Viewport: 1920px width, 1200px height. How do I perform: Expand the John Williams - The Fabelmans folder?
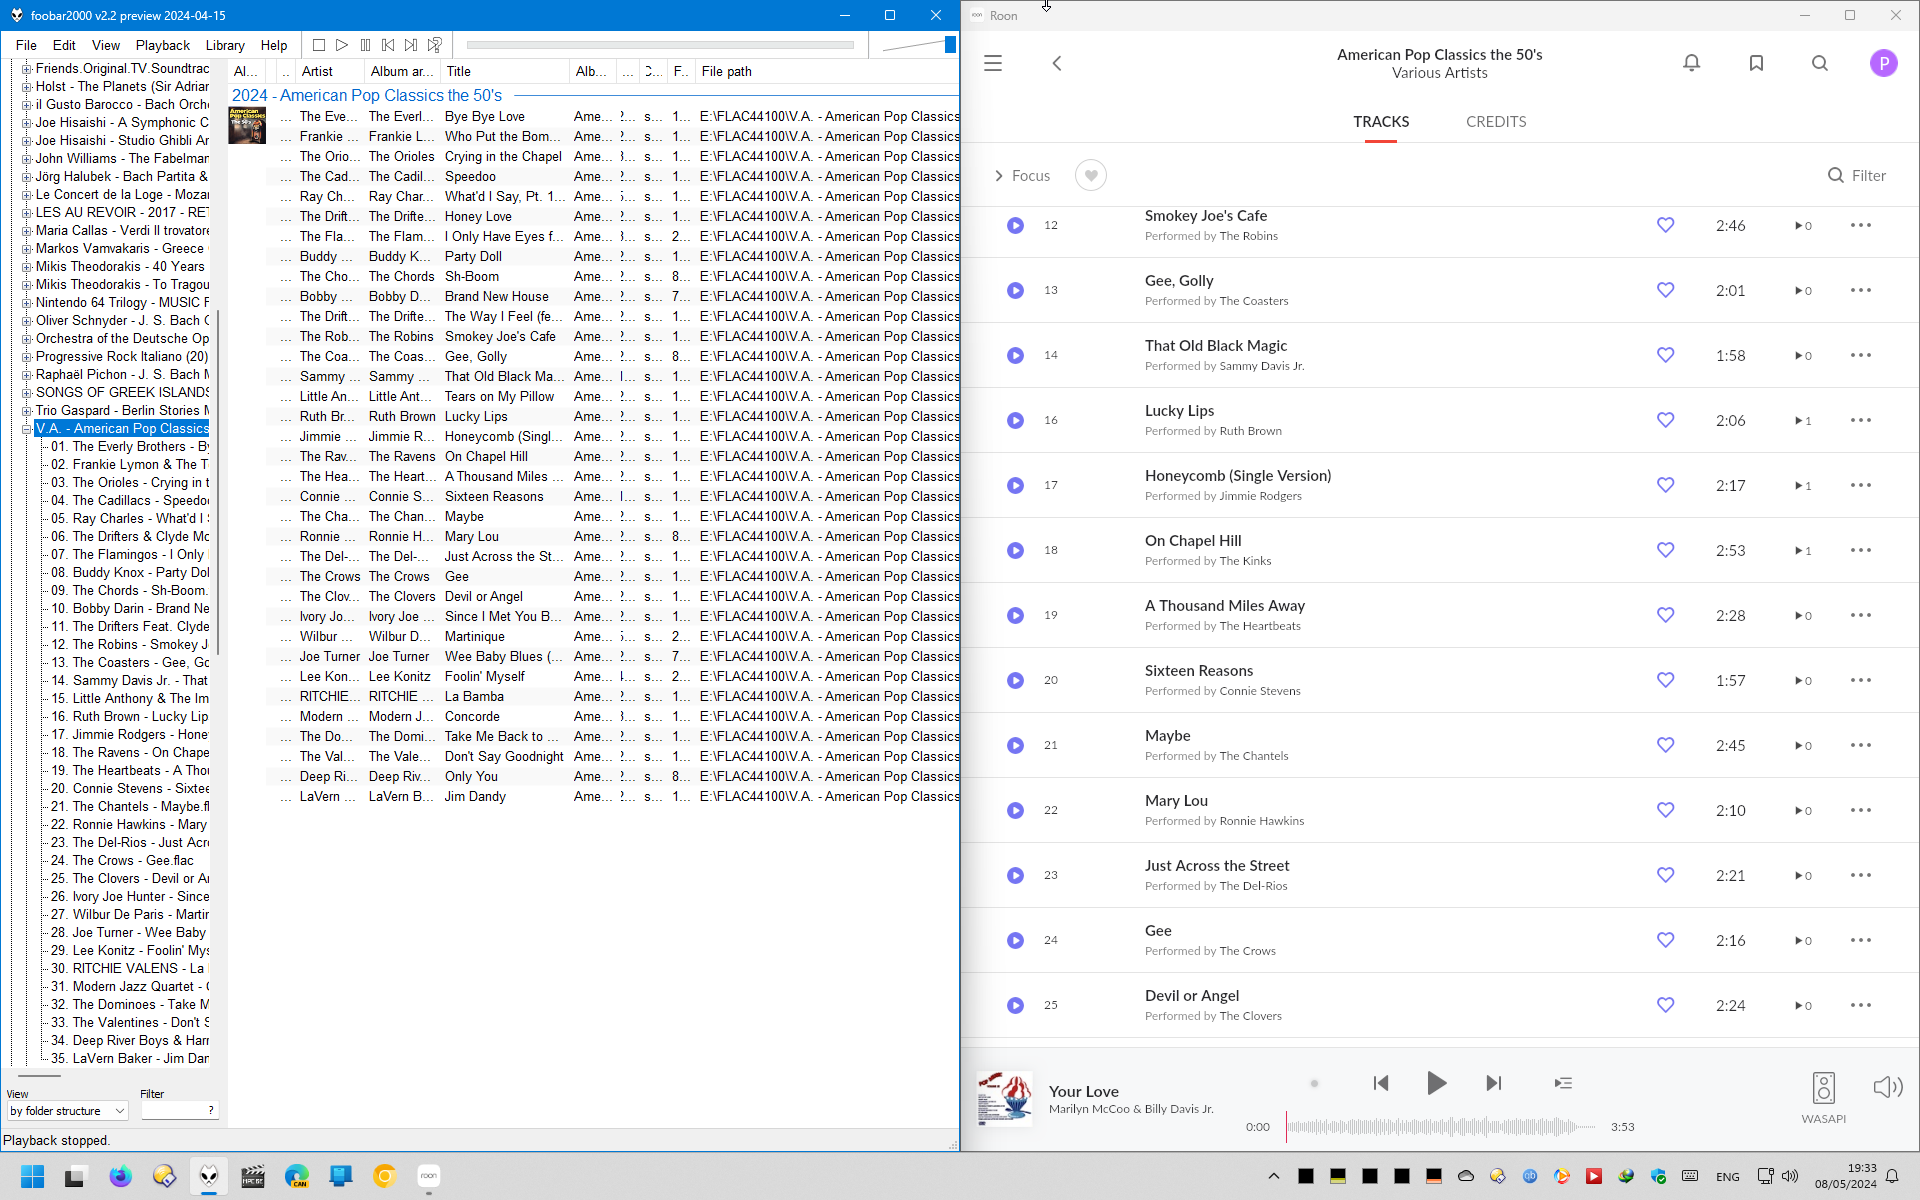pos(27,159)
